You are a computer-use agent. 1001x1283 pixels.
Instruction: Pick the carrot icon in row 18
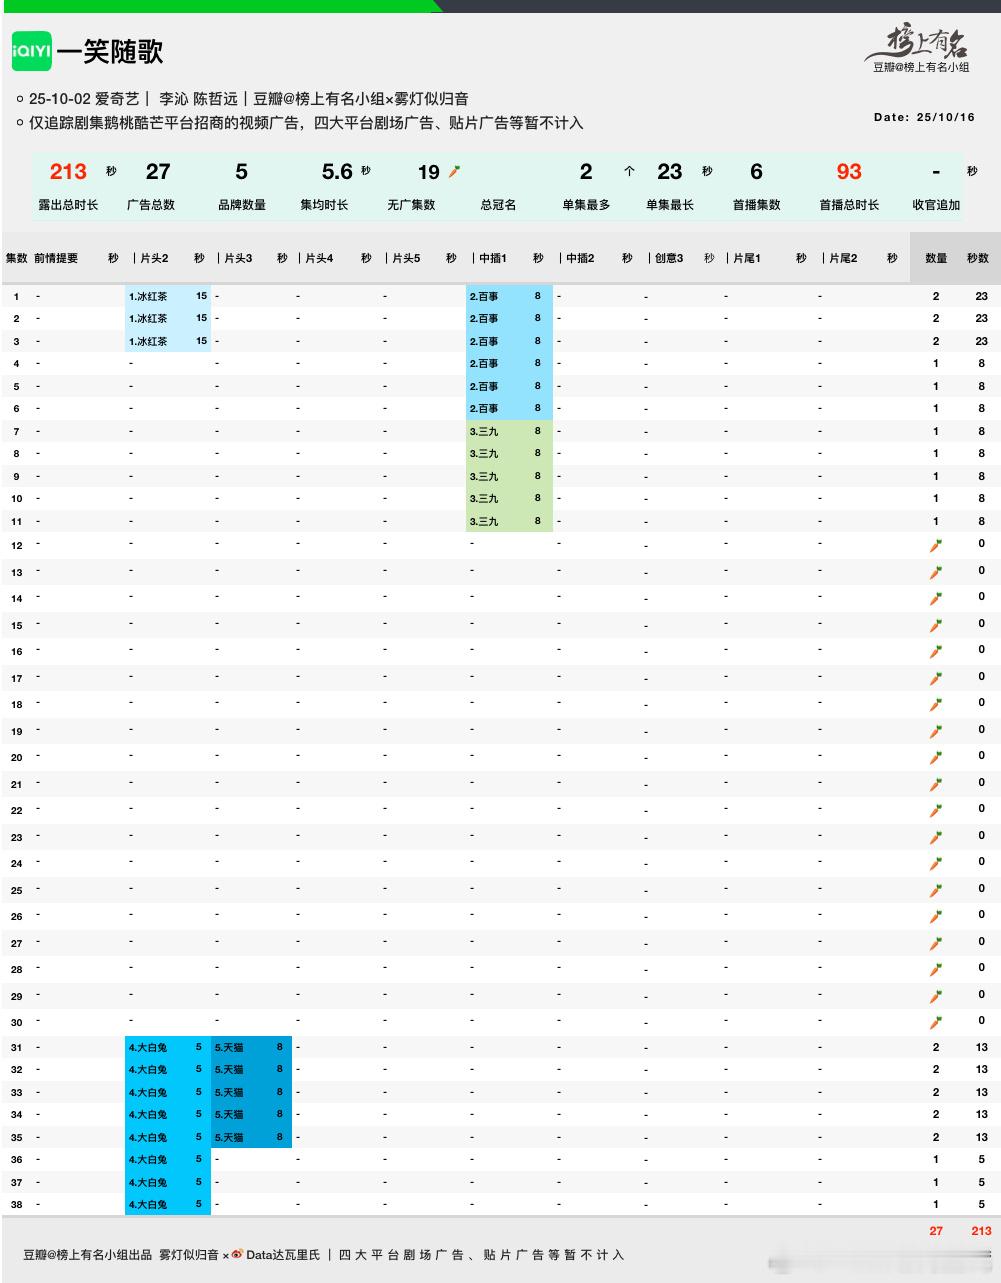936,704
